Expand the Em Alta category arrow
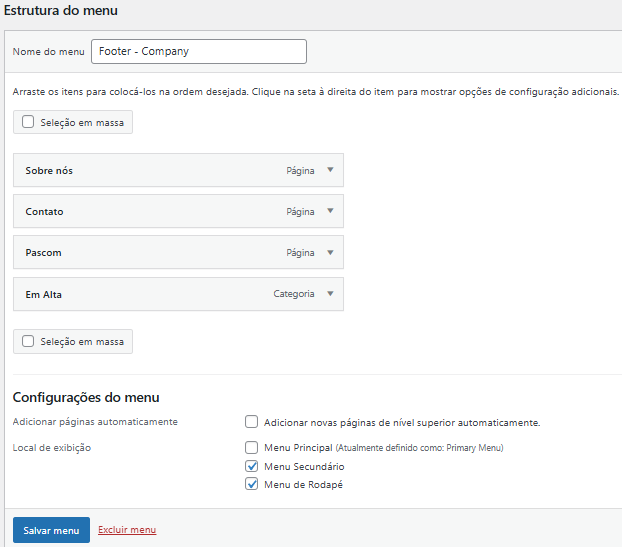Screen dimensions: 622x547 pos(330,294)
